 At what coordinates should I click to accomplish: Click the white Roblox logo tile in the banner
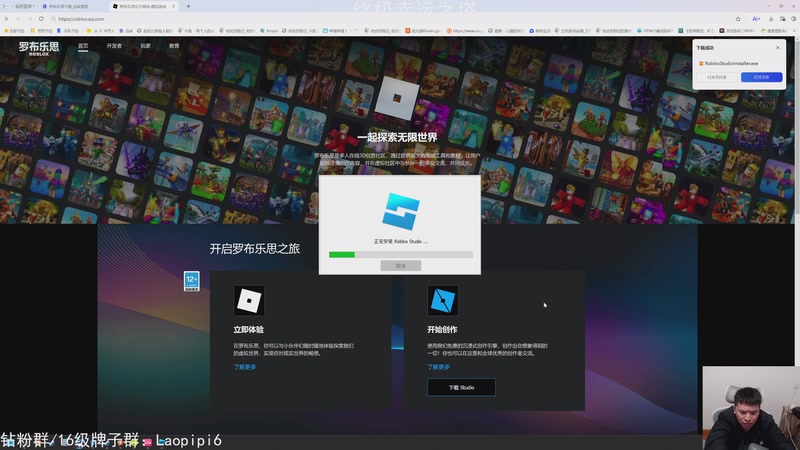pyautogui.click(x=396, y=98)
